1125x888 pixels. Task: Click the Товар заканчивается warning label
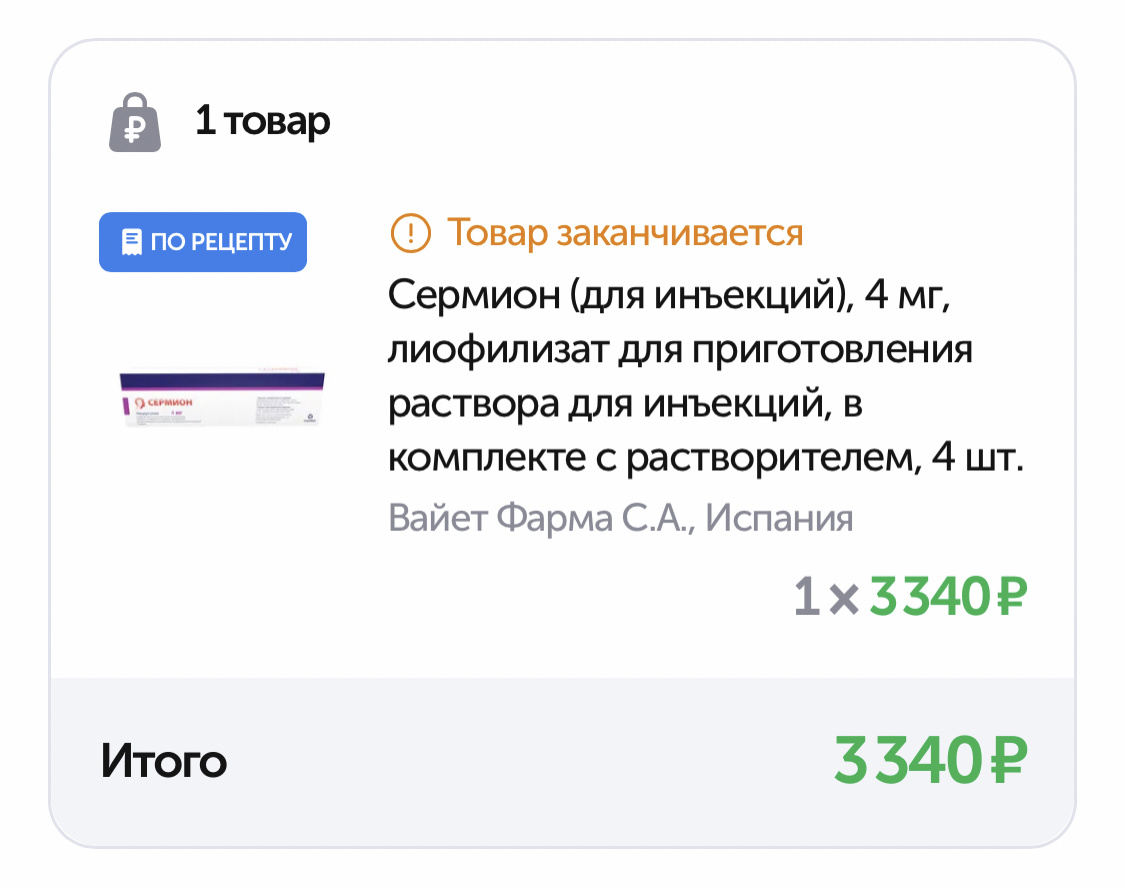(625, 233)
